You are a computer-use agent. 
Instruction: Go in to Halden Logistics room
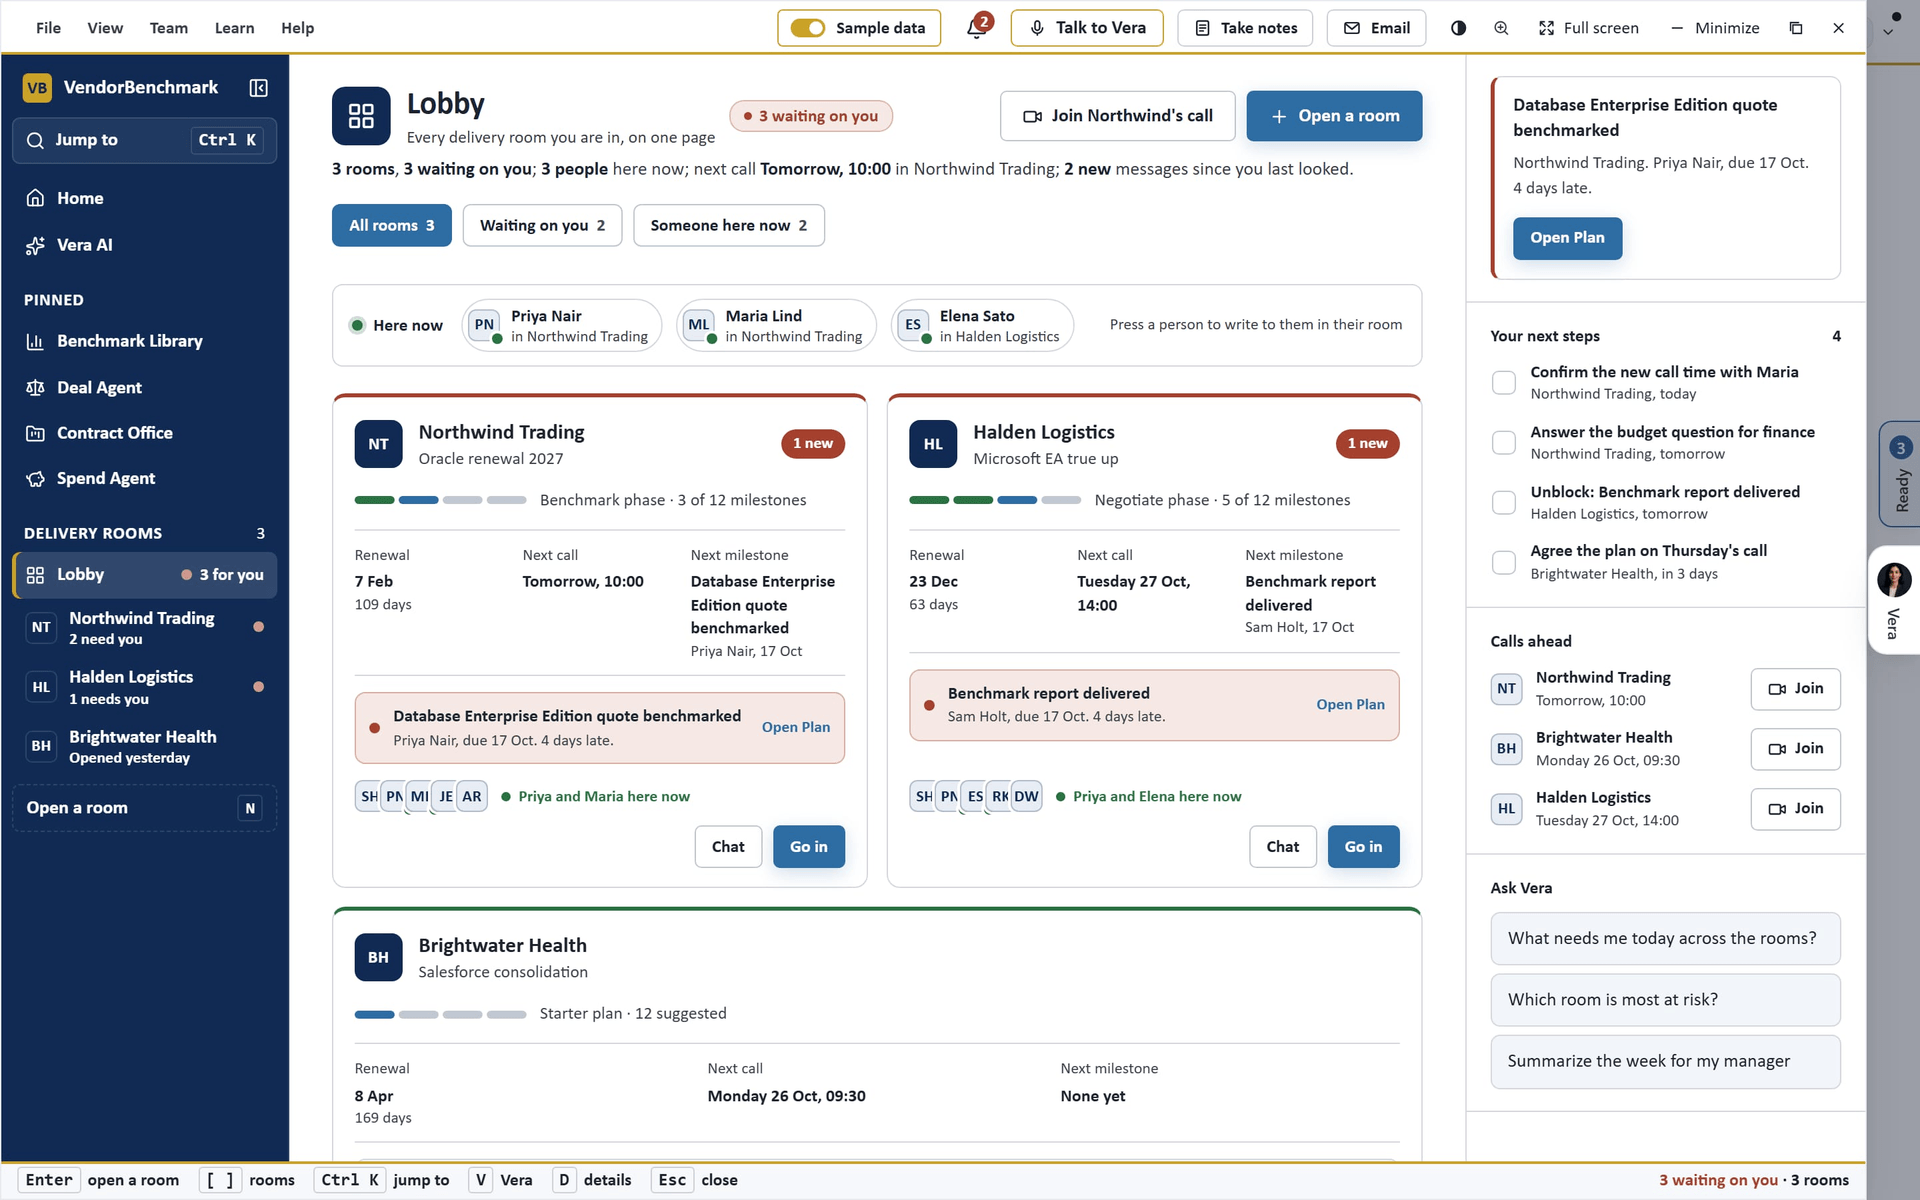(1363, 847)
